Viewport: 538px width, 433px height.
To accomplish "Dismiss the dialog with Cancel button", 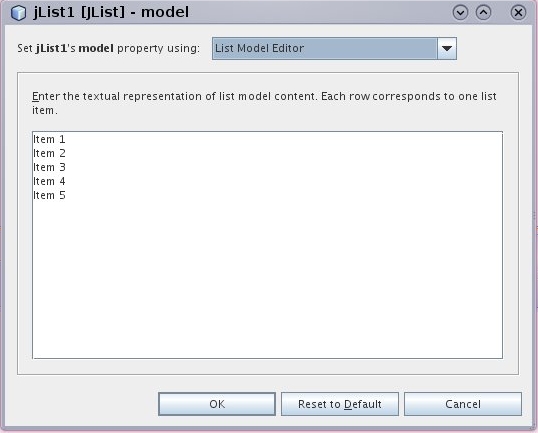I will pos(463,404).
